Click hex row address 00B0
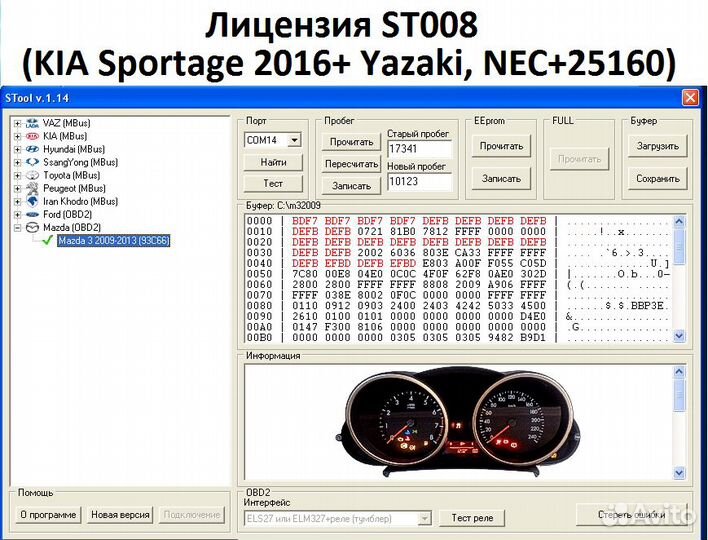Screen dimensions: 708x540 (x=260, y=338)
